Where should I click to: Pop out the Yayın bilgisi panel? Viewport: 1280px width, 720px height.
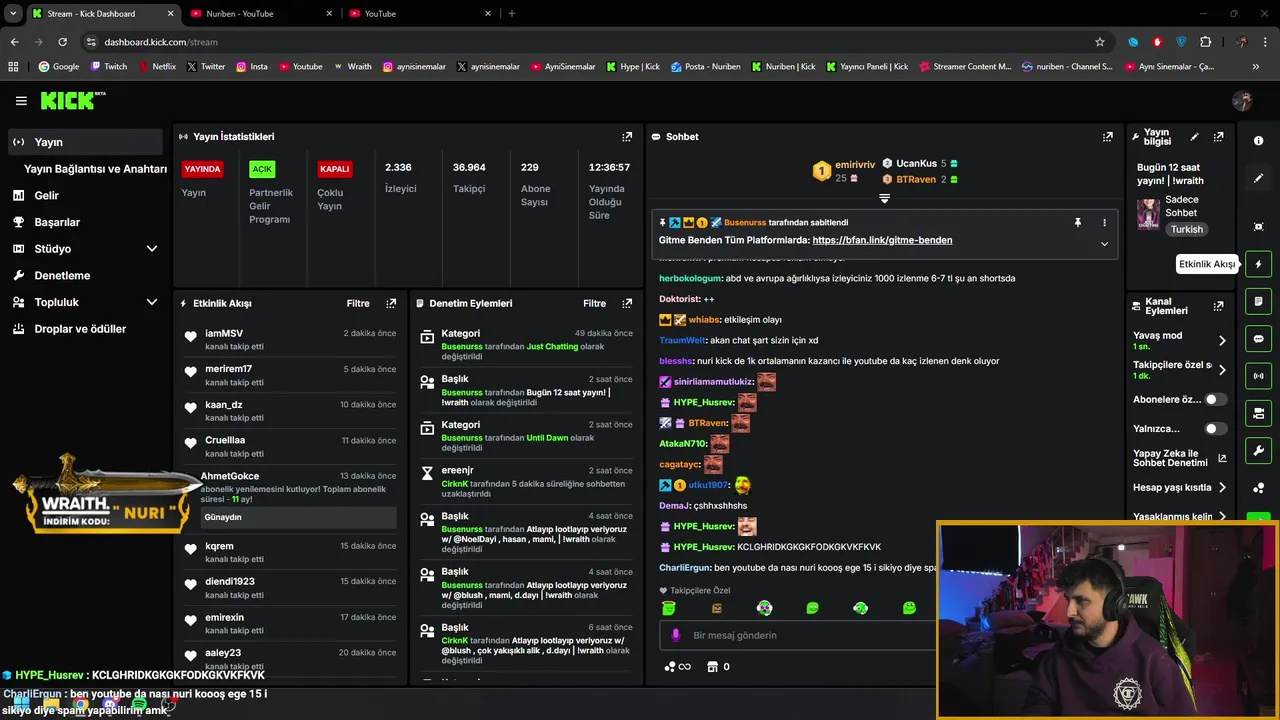click(x=1218, y=137)
